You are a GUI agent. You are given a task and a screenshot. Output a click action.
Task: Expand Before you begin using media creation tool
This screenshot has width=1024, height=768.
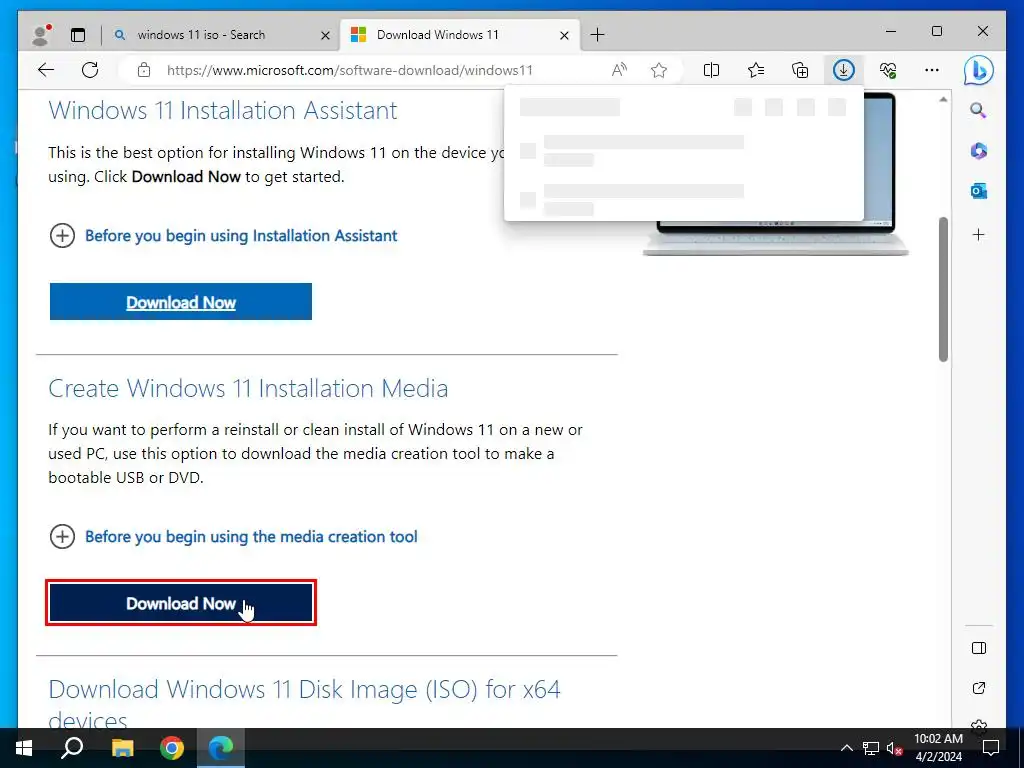(233, 537)
